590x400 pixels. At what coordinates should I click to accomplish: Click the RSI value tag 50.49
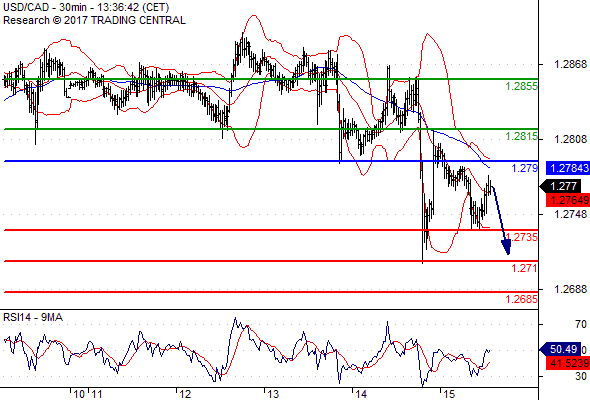tap(561, 349)
